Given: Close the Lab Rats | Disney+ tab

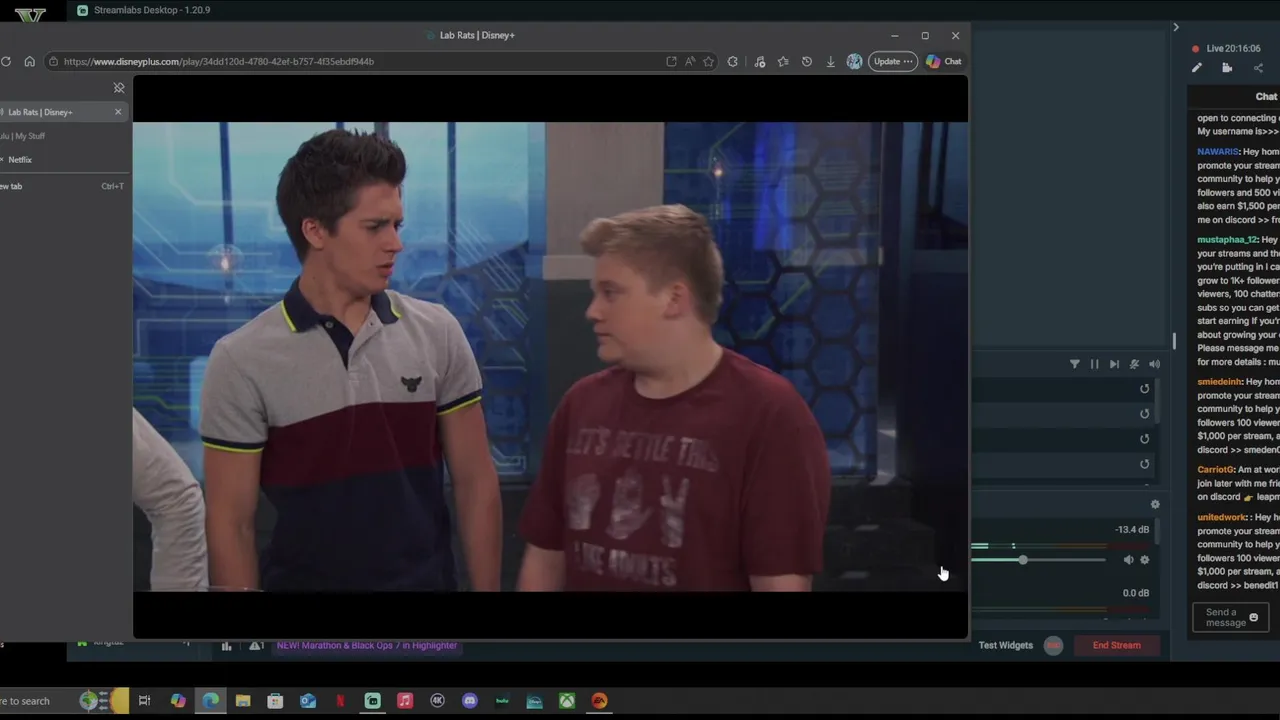Looking at the screenshot, I should coord(118,112).
